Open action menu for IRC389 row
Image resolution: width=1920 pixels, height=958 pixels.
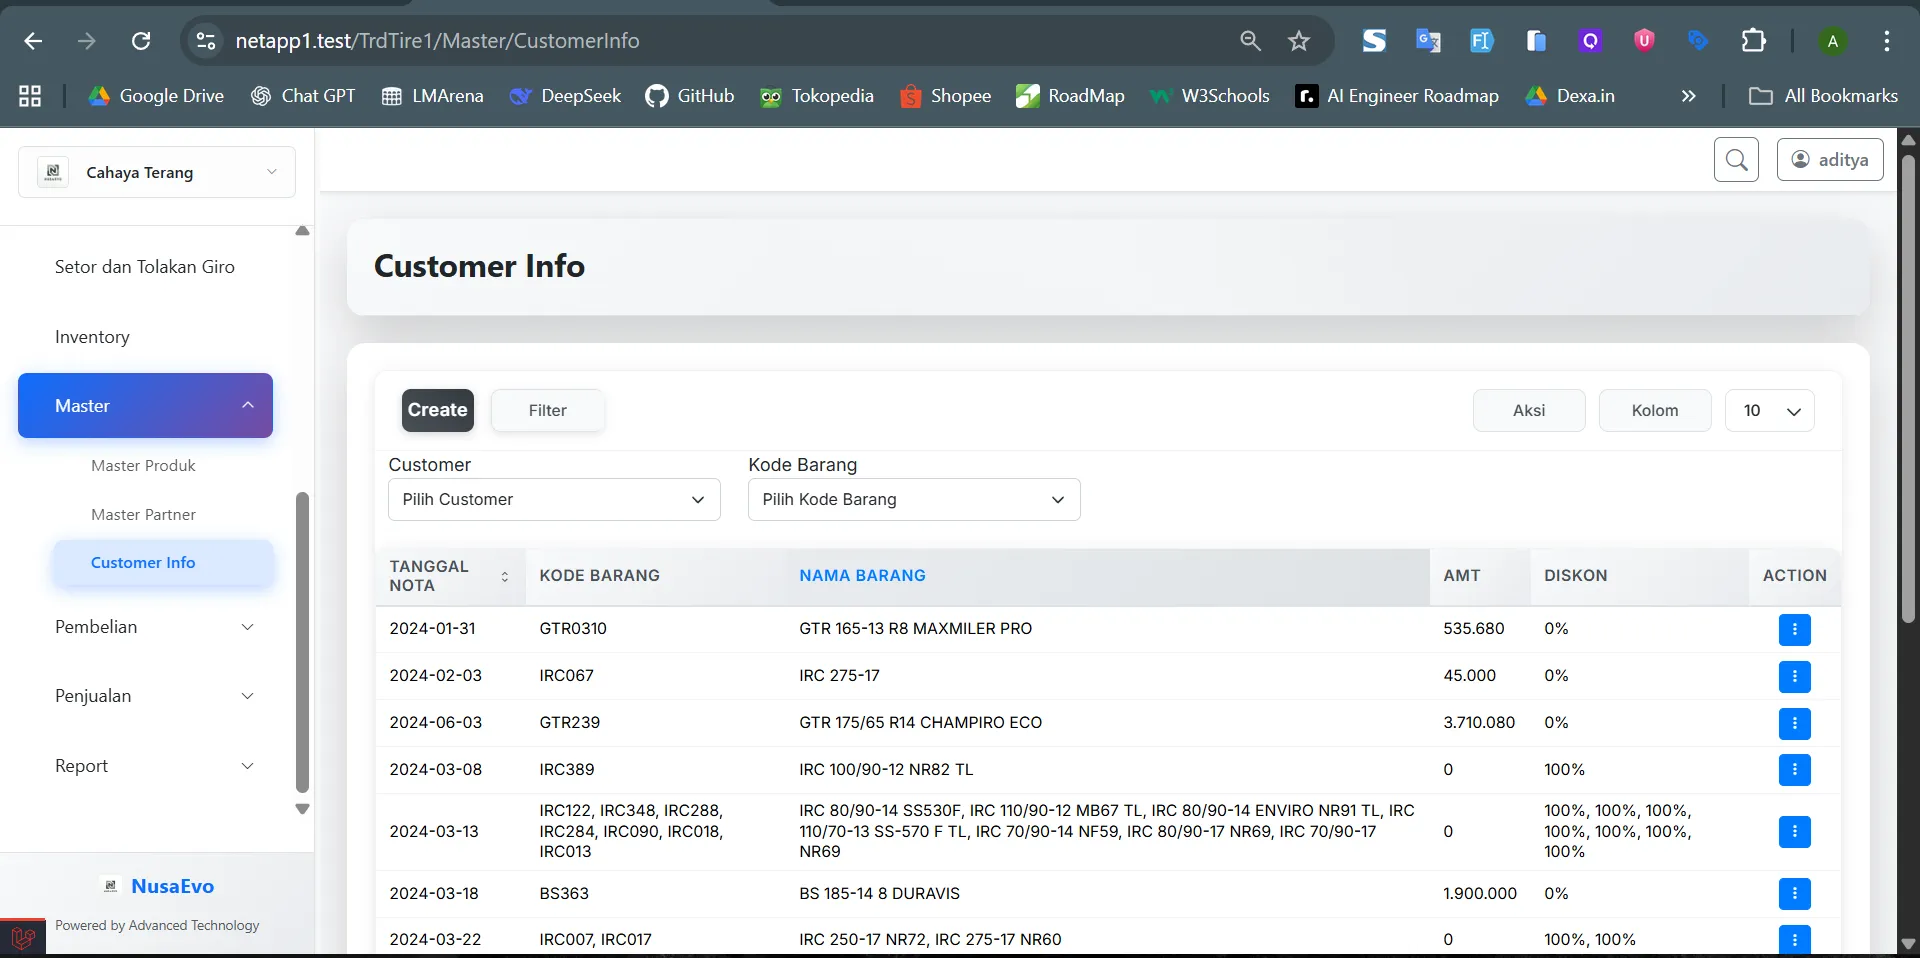point(1794,770)
